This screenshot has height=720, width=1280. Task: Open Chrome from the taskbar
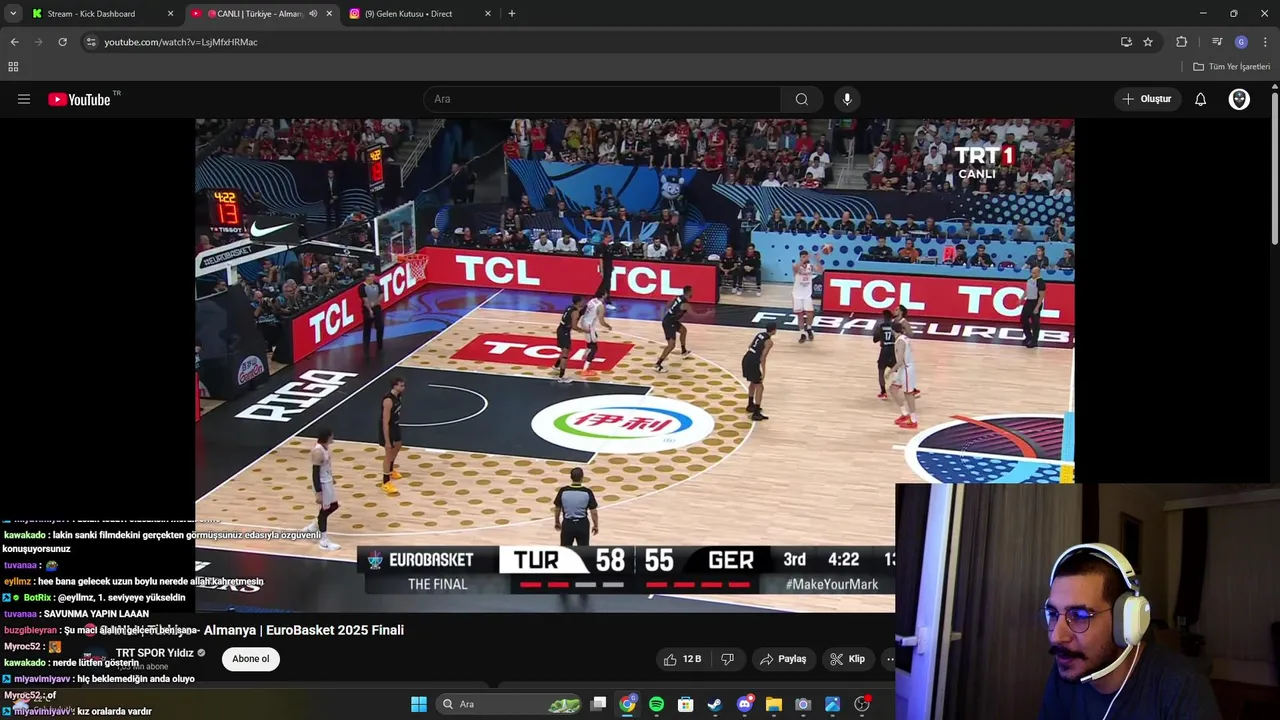pos(627,704)
